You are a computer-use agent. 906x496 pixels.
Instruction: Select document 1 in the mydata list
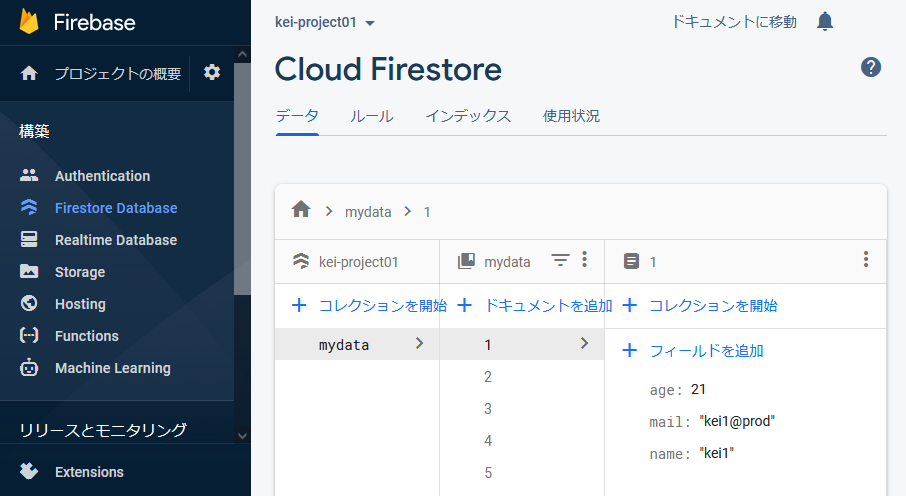[x=488, y=345]
